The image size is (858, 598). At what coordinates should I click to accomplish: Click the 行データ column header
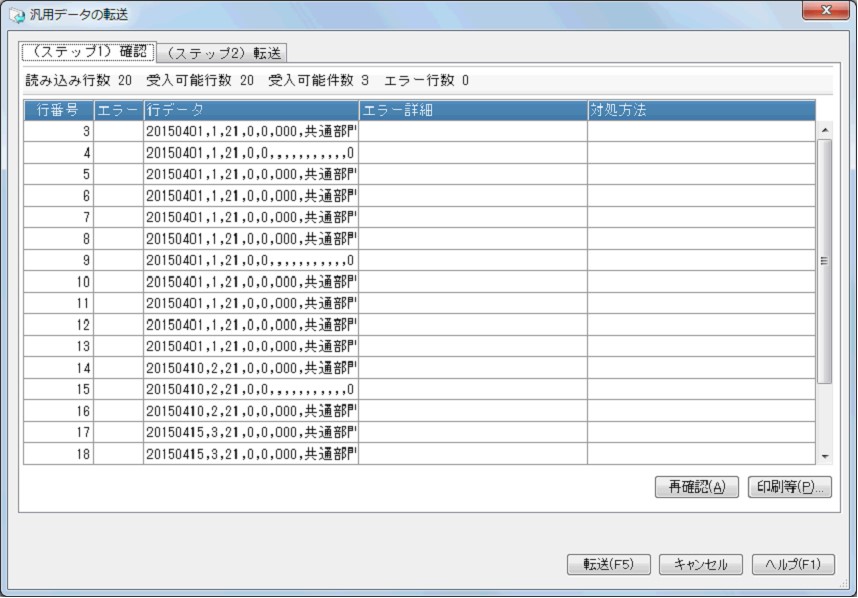[x=250, y=110]
